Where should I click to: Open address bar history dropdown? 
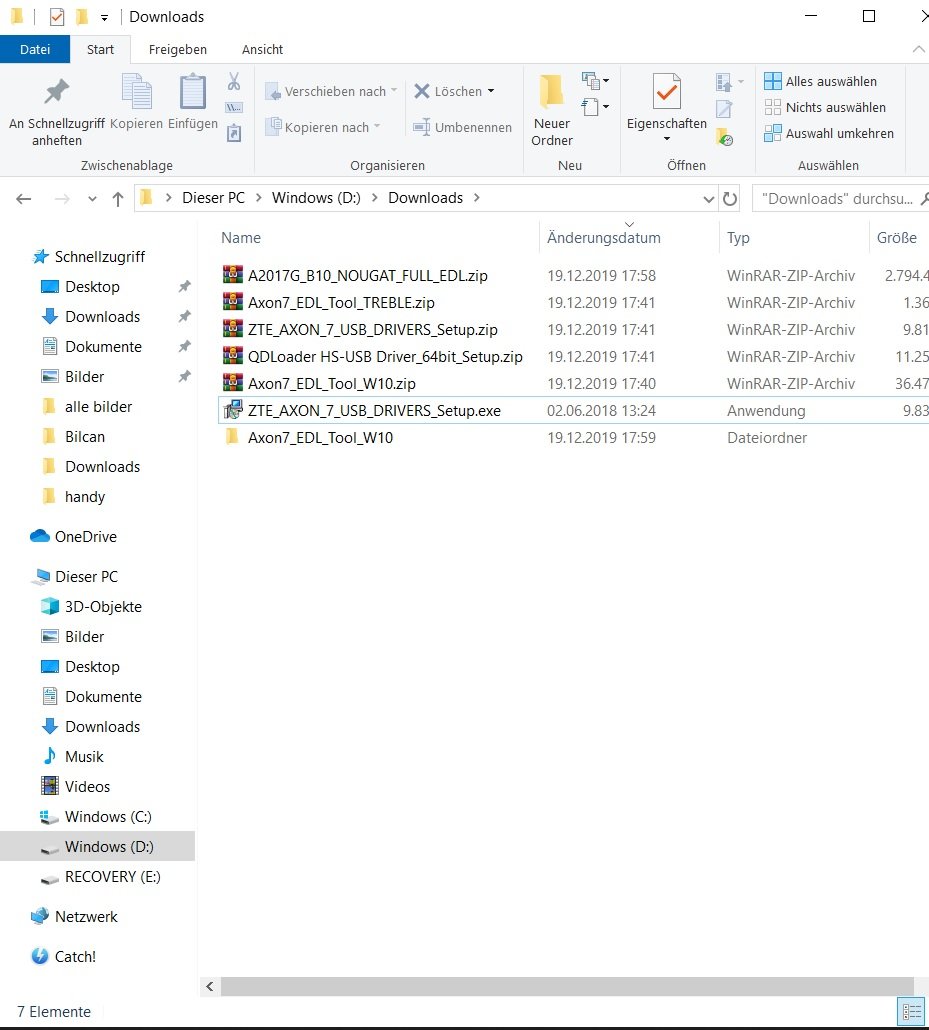[709, 198]
